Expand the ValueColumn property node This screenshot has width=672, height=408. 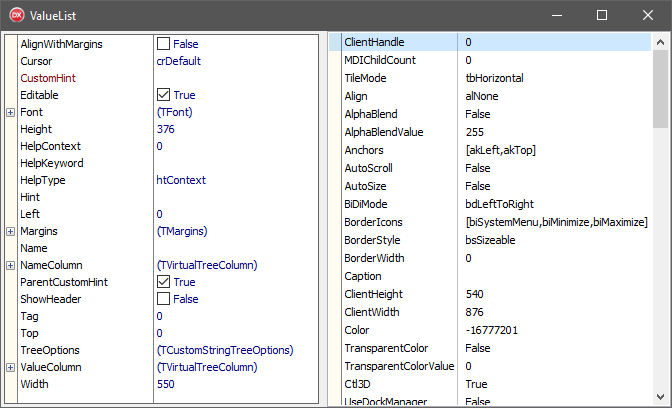click(x=10, y=367)
